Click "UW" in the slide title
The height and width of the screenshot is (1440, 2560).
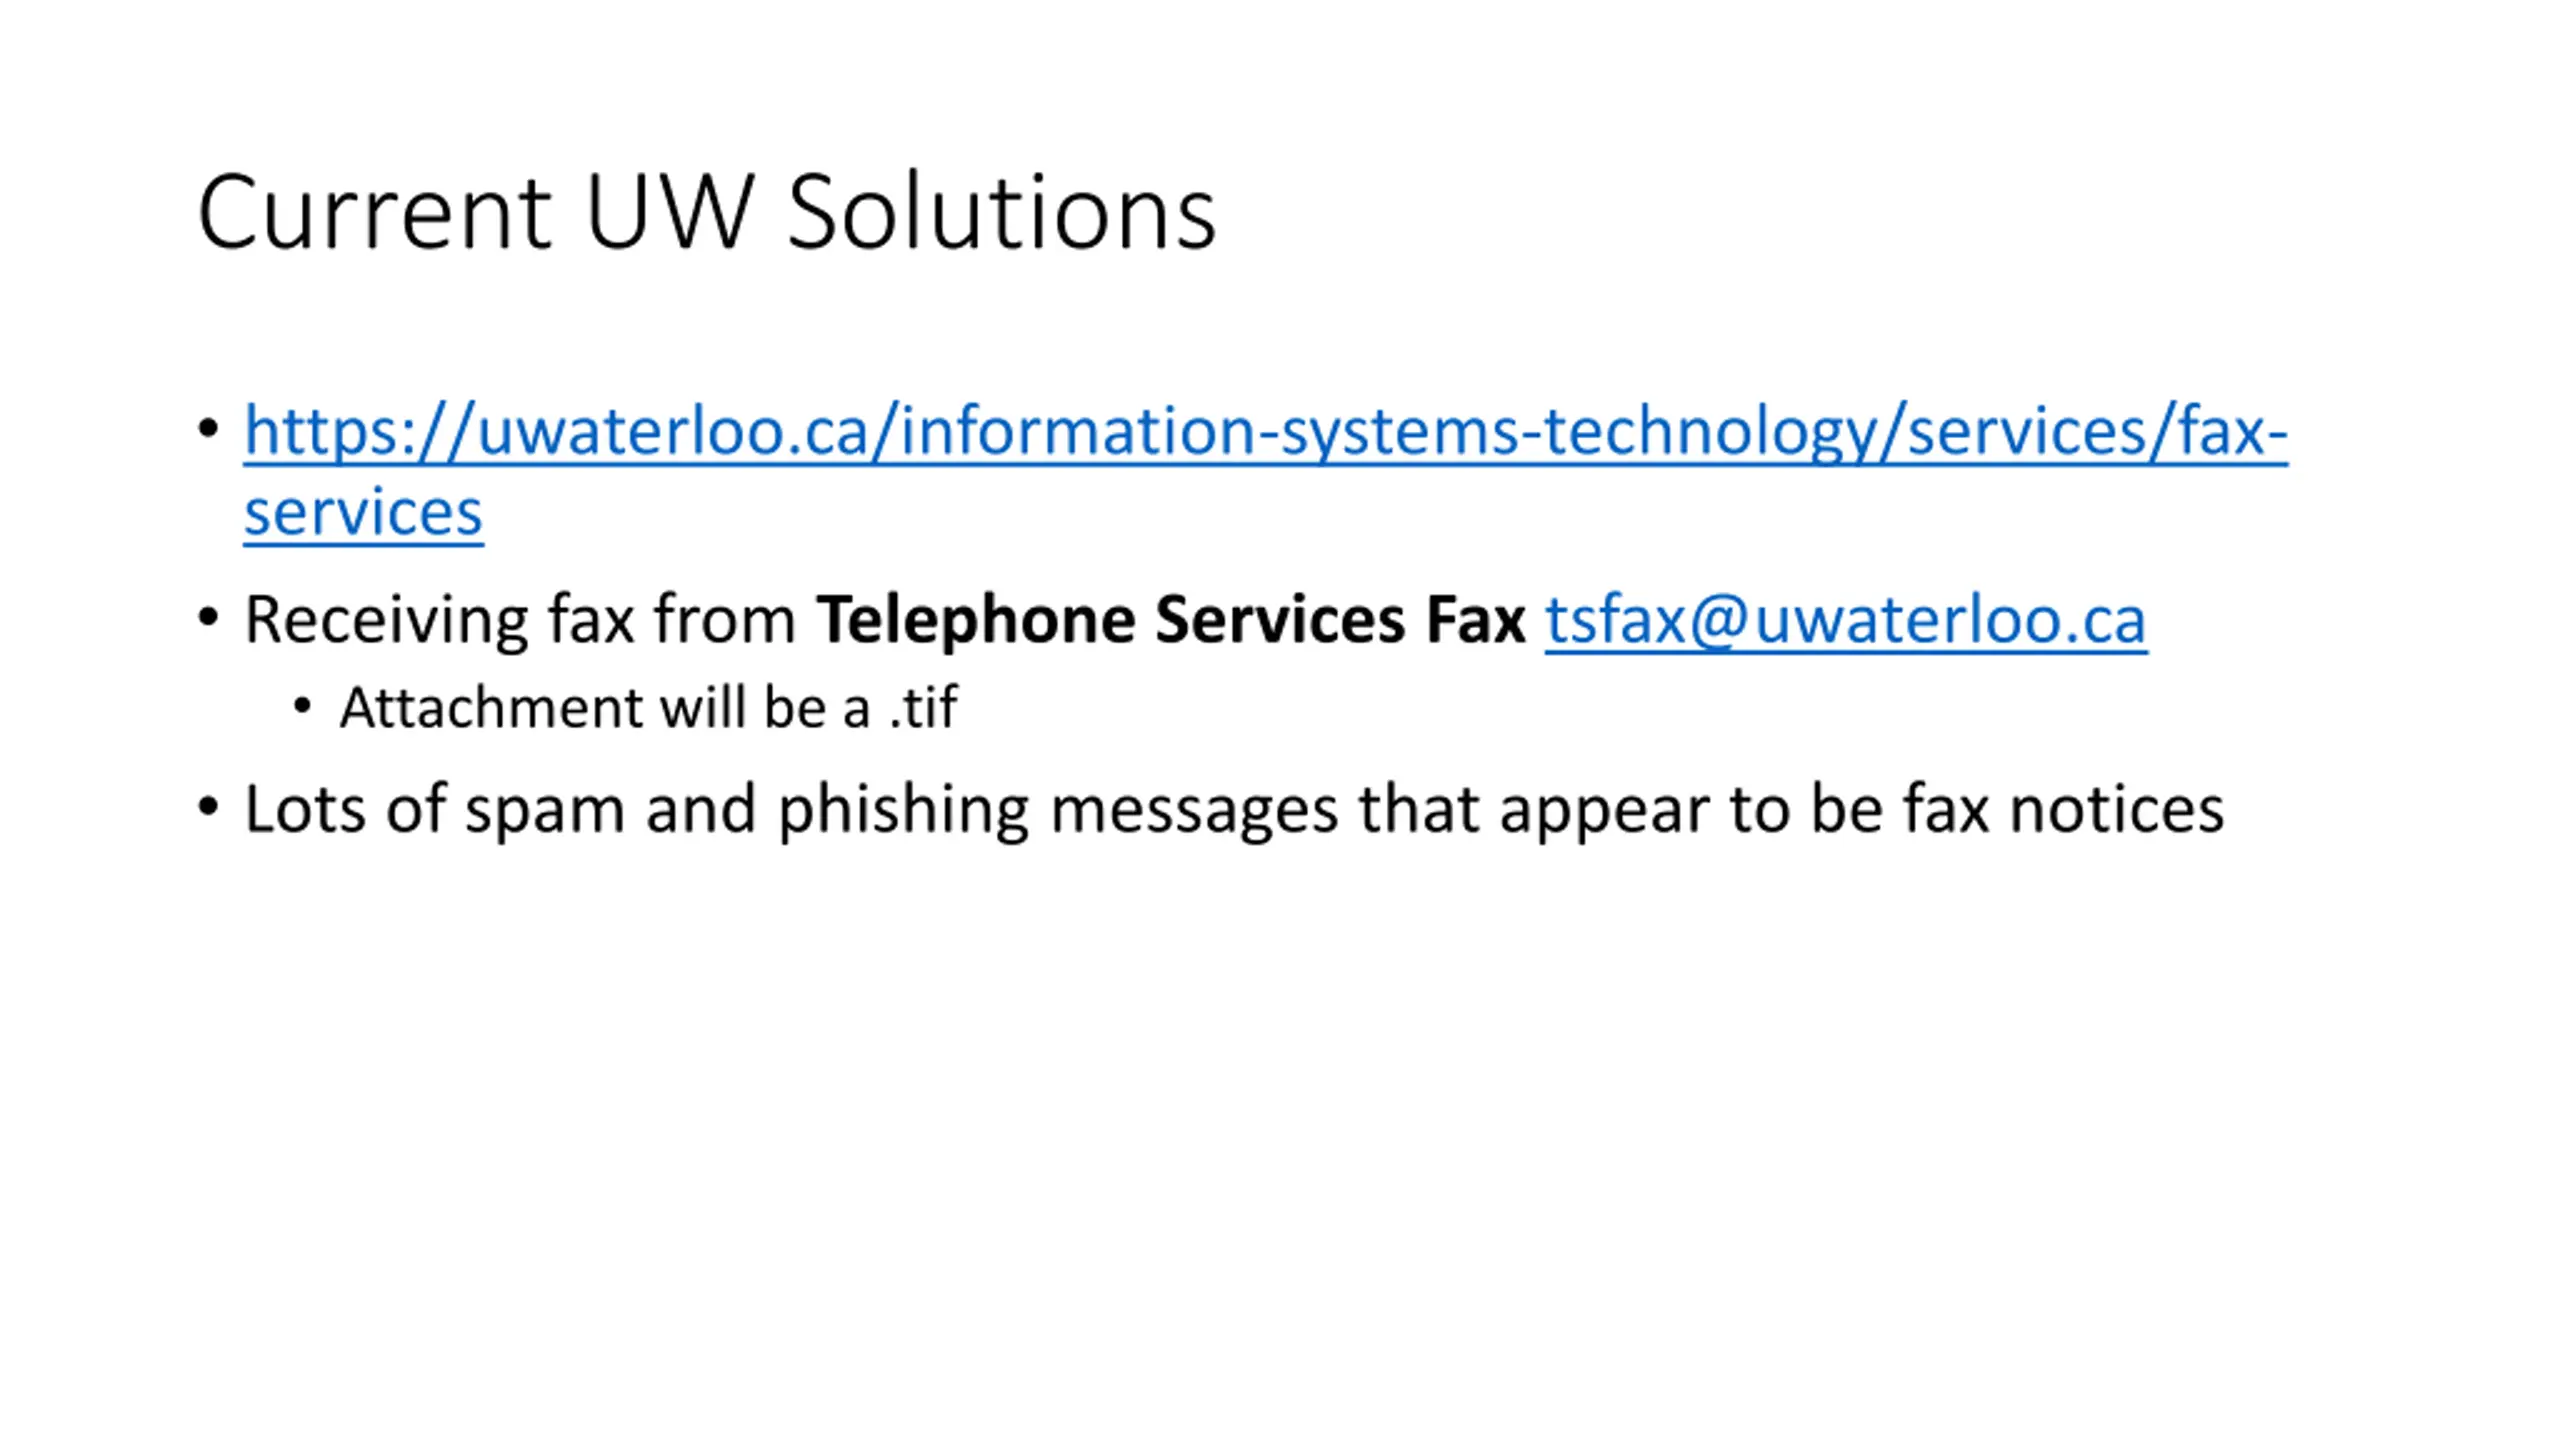[668, 212]
